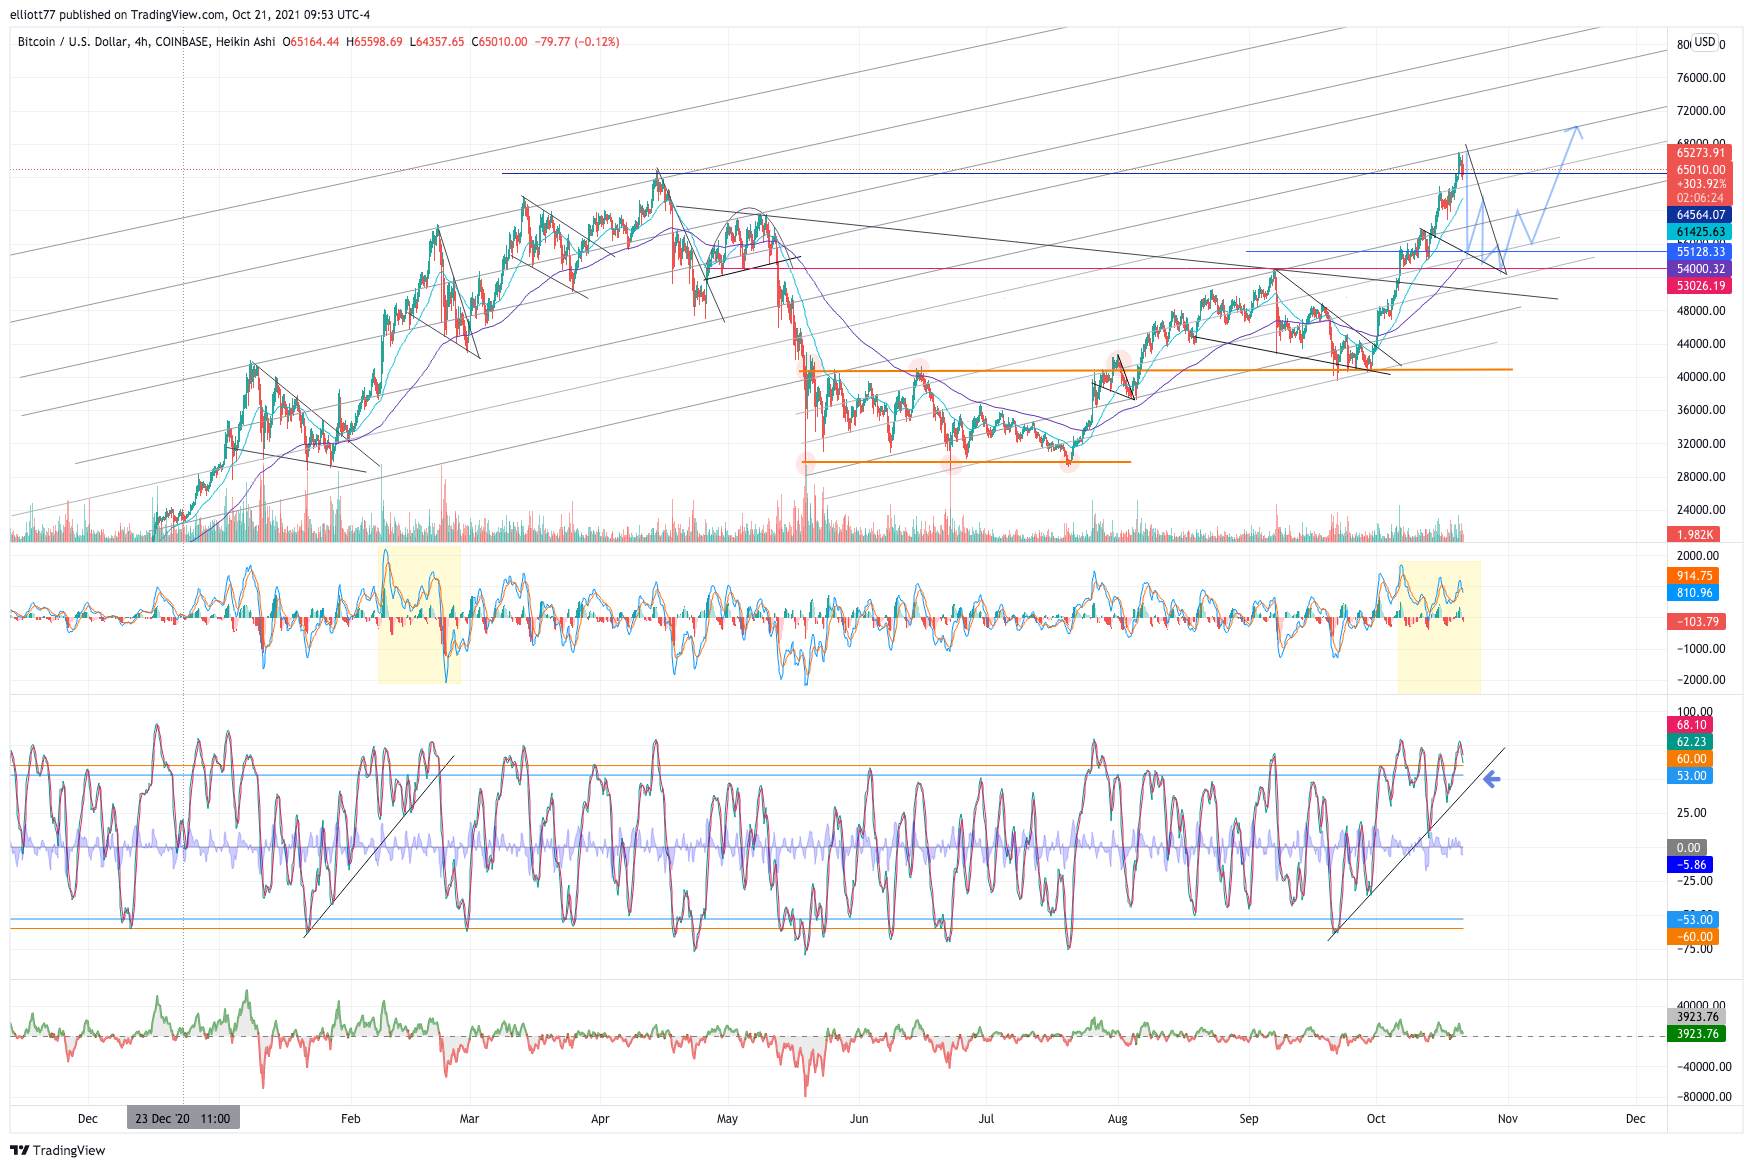
Task: Click the Feb label on time axis
Action: 350,1119
